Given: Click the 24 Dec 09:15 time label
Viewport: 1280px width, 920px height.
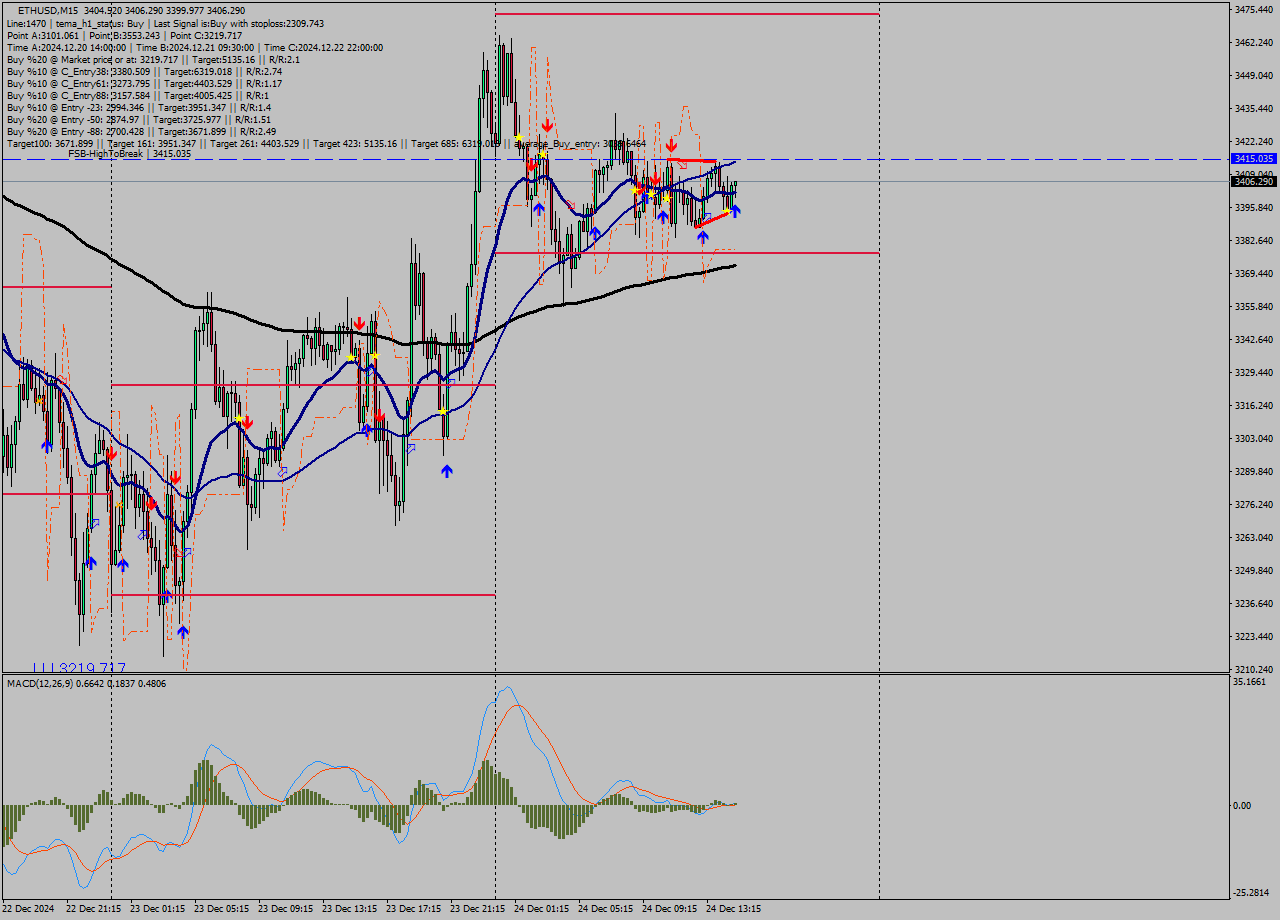Looking at the screenshot, I should (670, 909).
